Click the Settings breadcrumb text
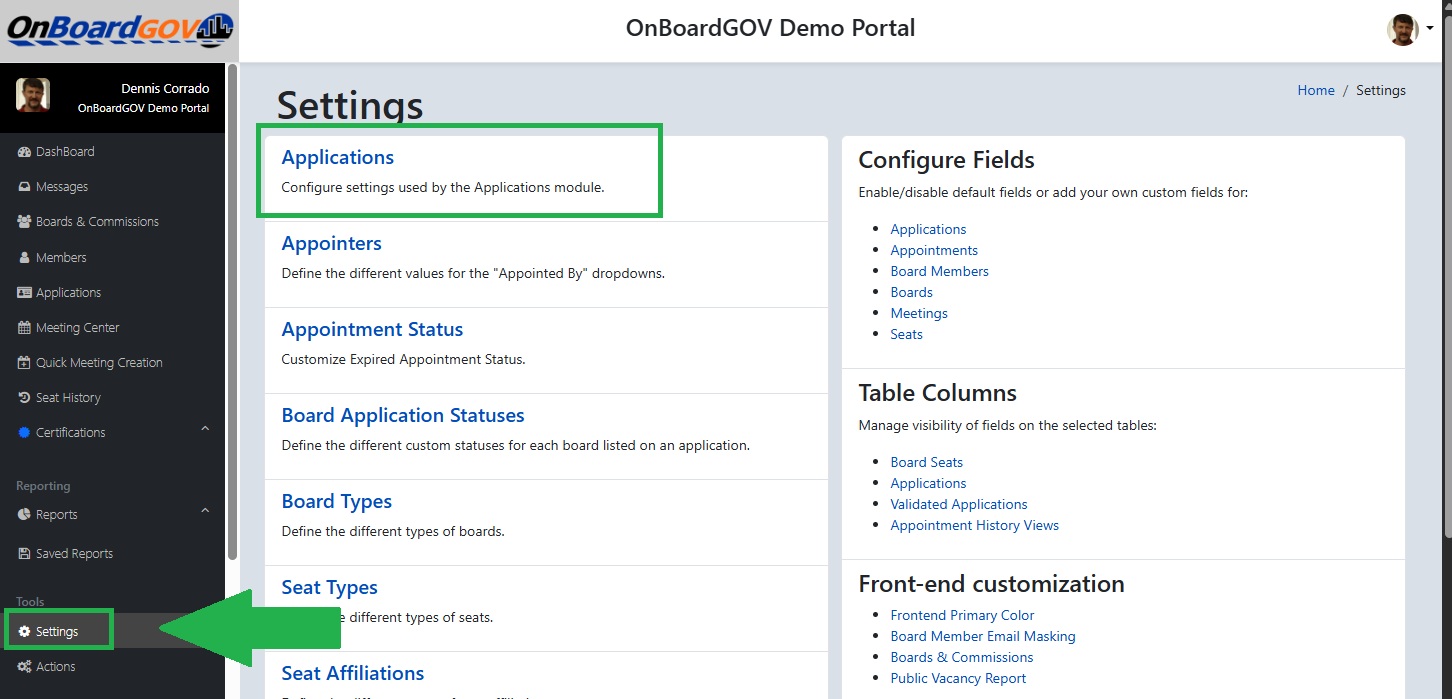Image resolution: width=1452 pixels, height=699 pixels. point(1381,90)
